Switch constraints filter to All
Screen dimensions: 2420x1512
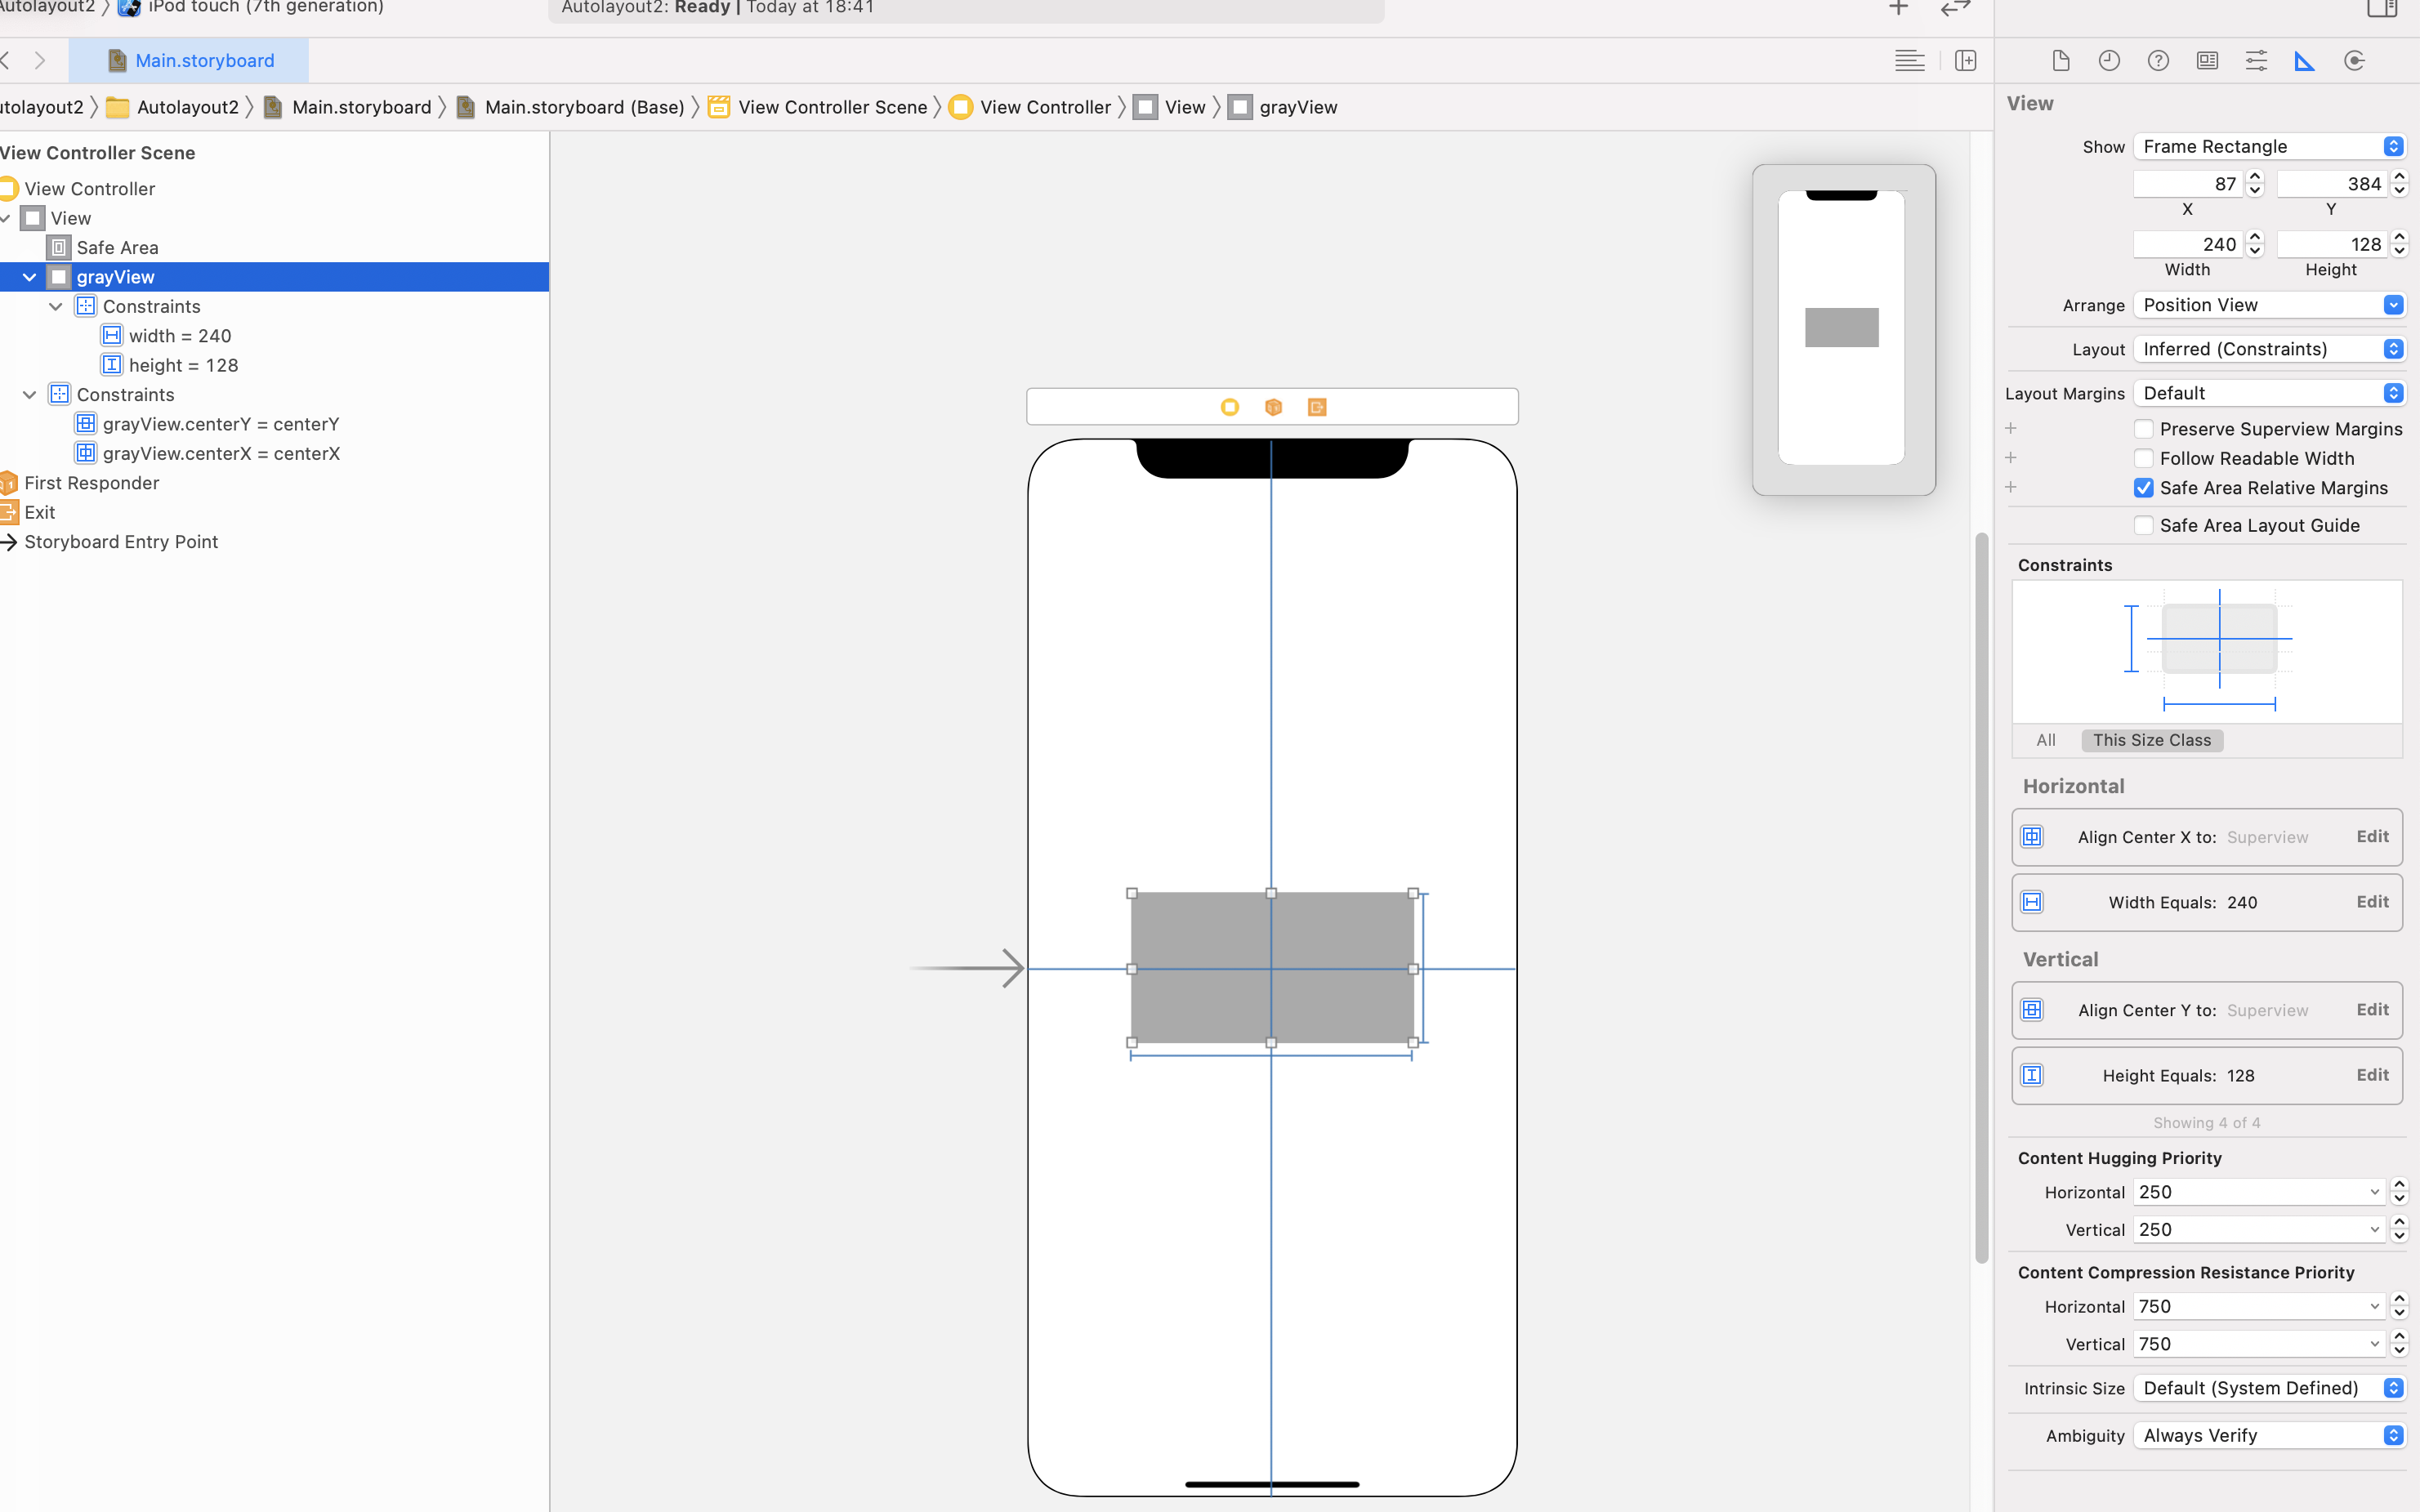click(2045, 740)
